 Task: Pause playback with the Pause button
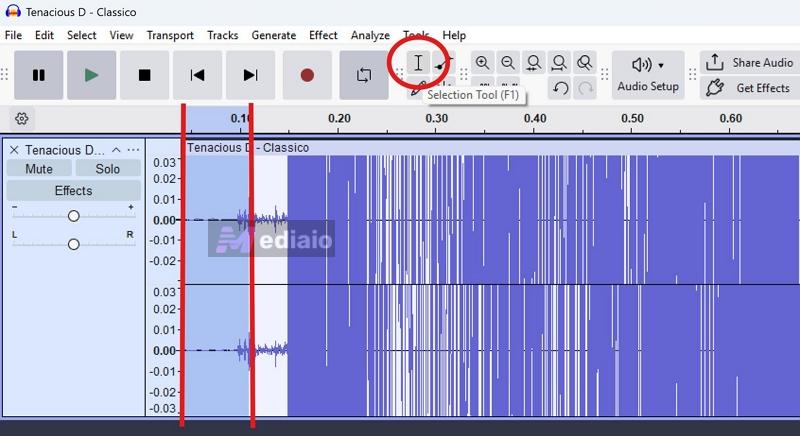click(39, 75)
